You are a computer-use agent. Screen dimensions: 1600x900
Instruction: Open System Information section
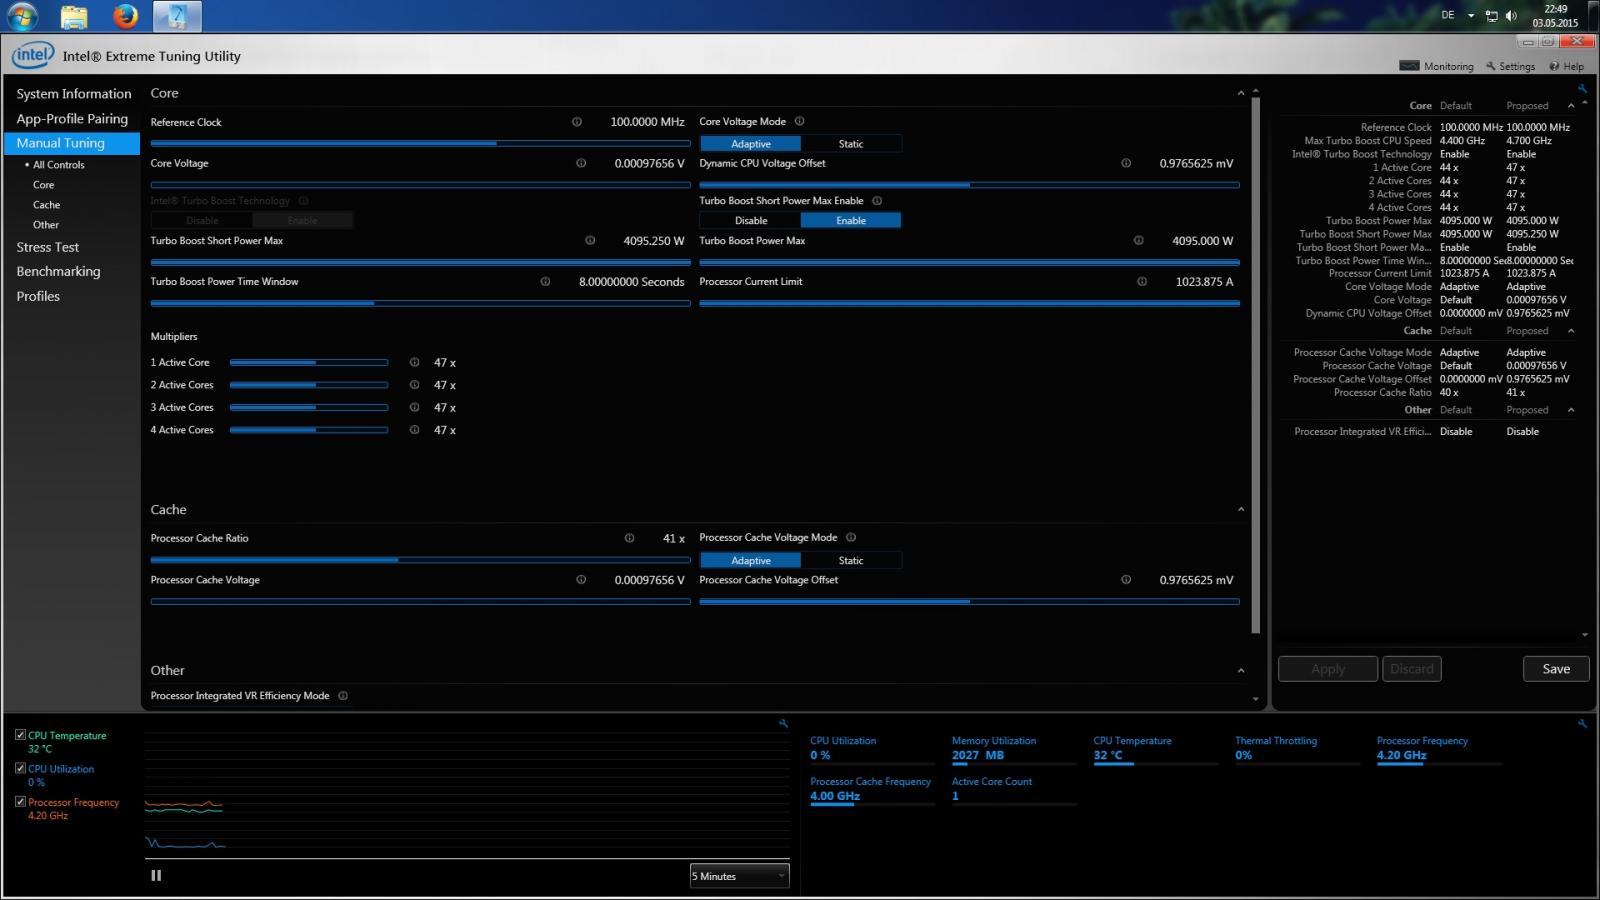point(74,94)
